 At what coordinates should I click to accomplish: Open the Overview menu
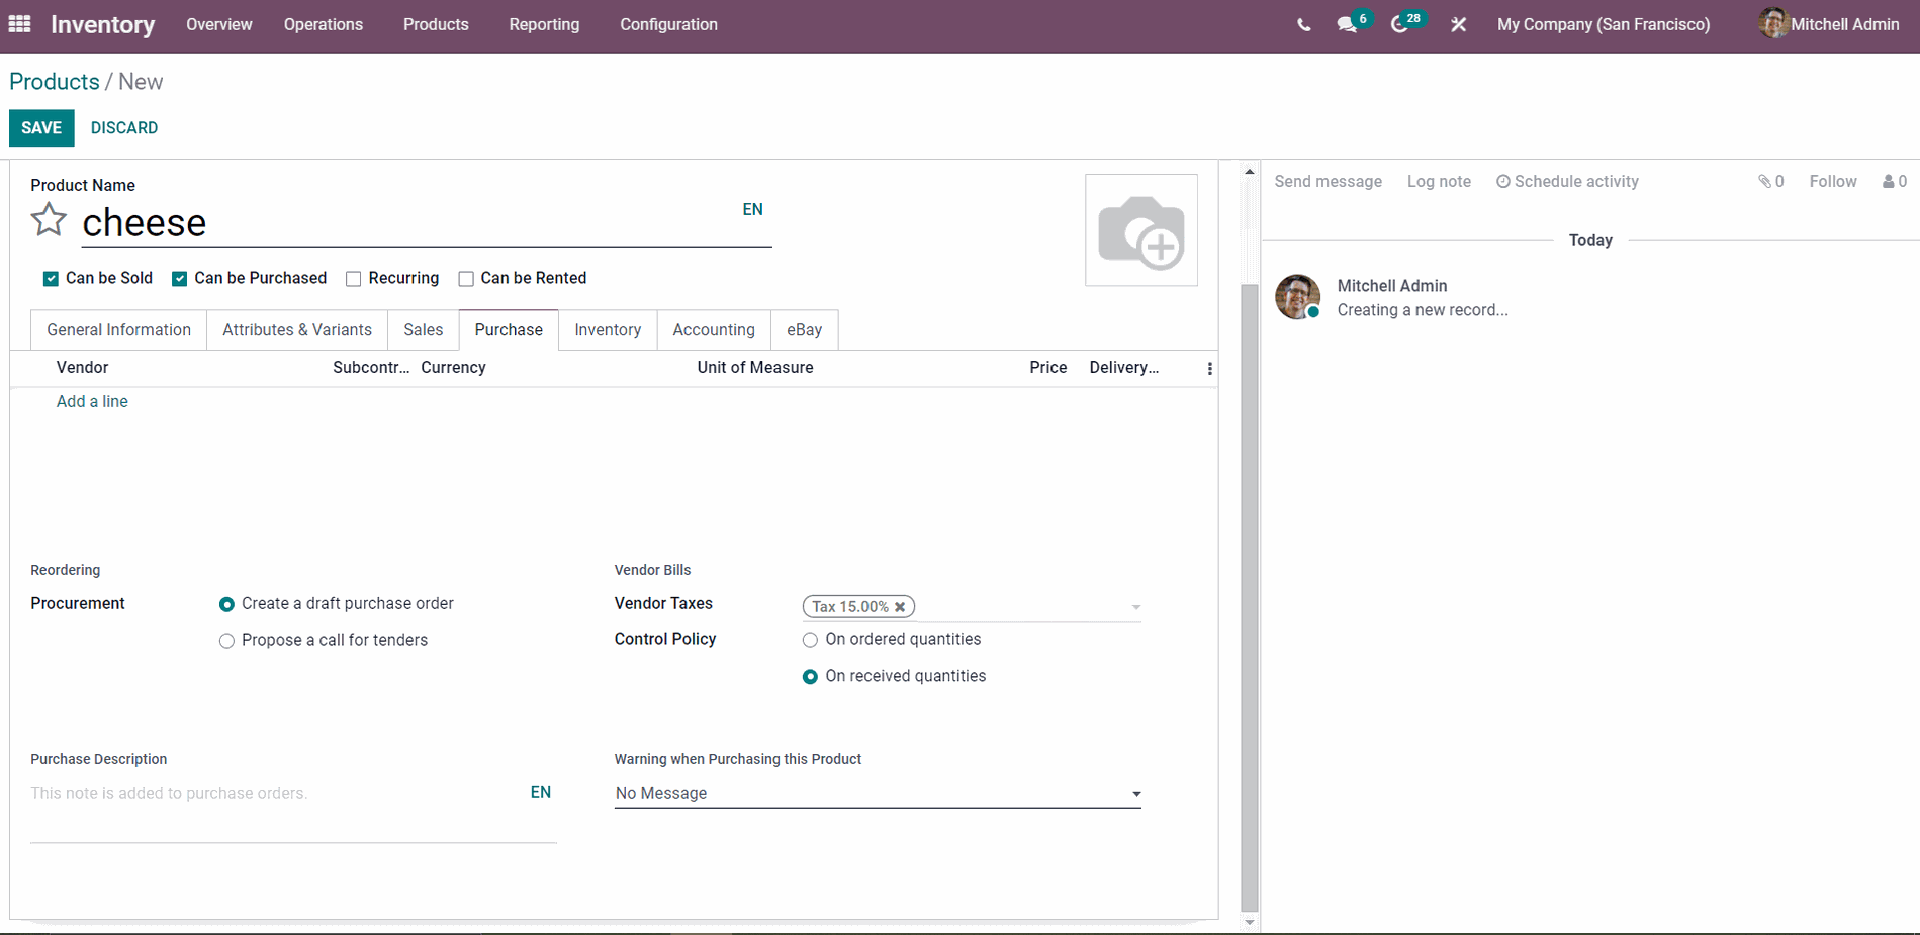pyautogui.click(x=219, y=24)
